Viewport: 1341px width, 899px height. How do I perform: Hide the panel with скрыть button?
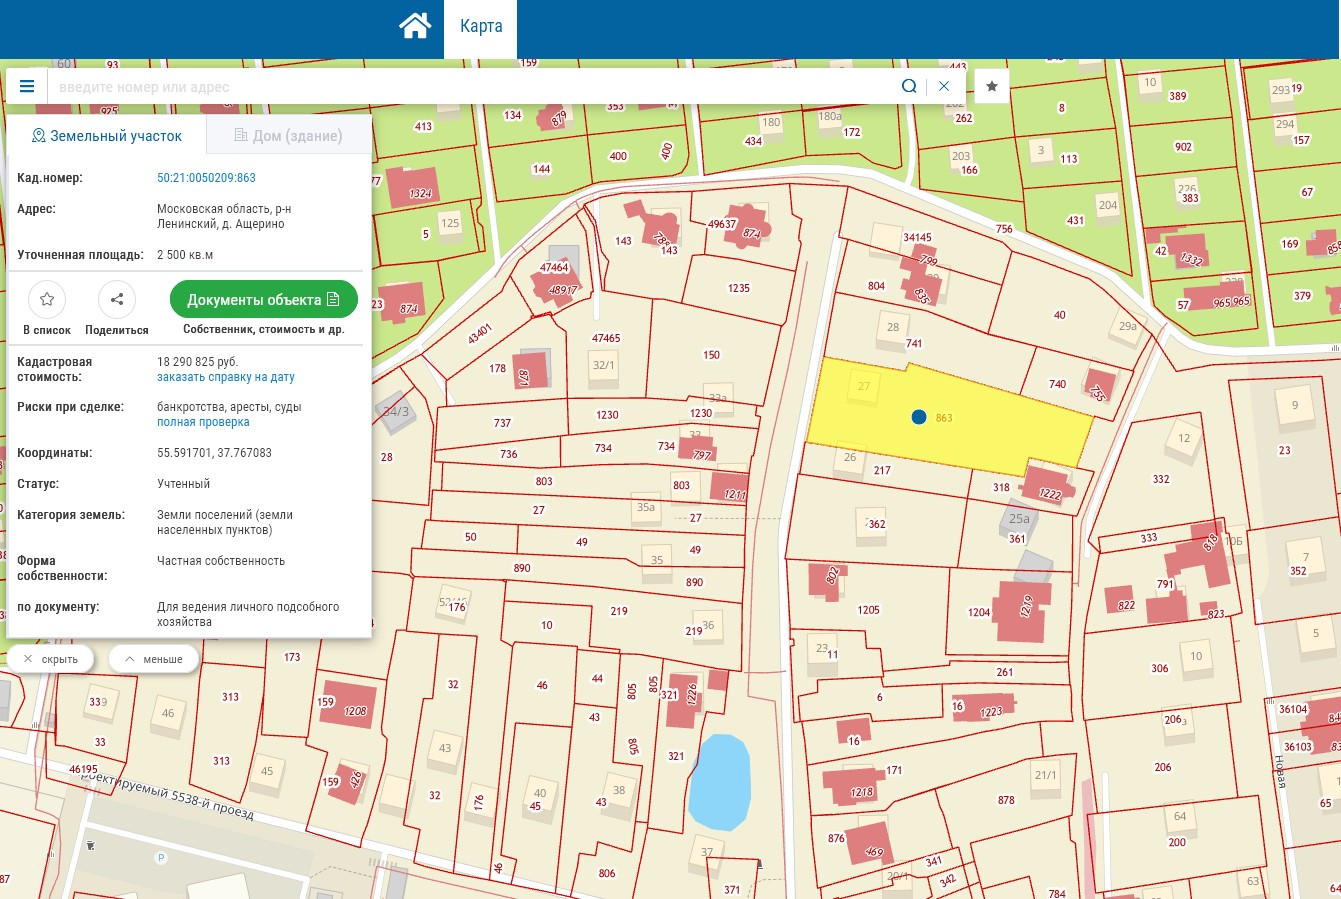point(51,659)
